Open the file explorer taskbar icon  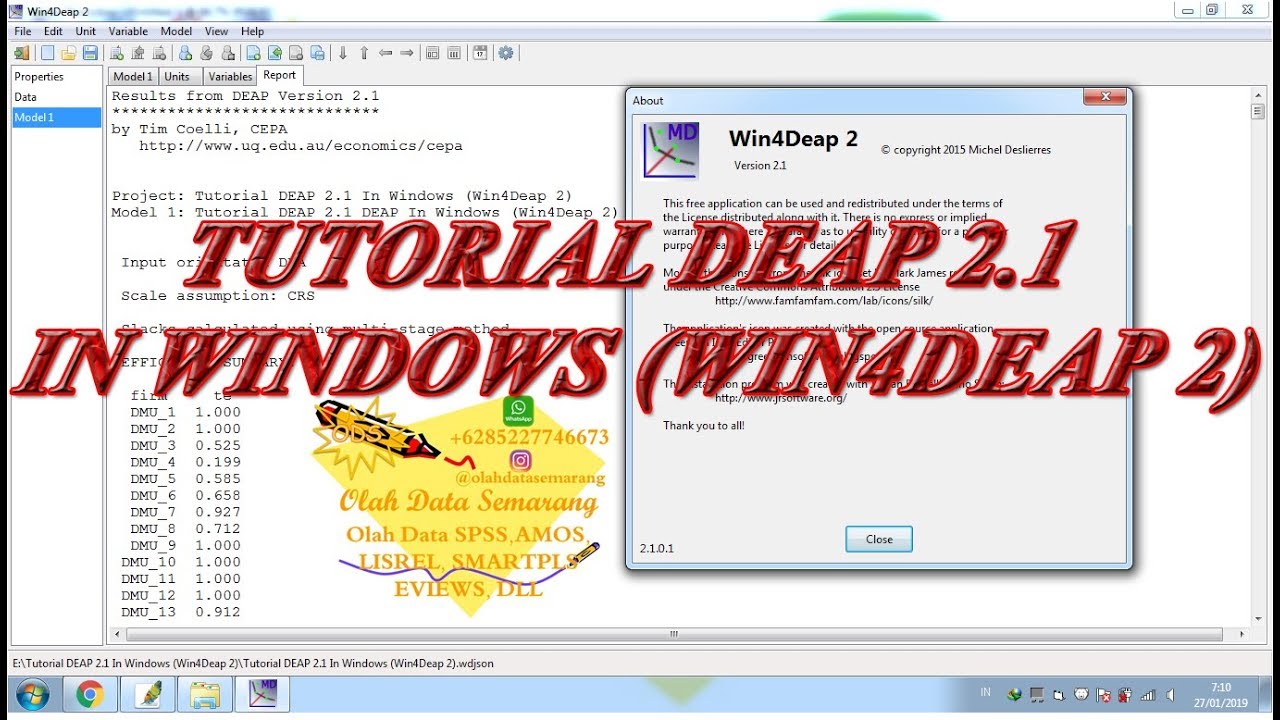click(x=205, y=694)
